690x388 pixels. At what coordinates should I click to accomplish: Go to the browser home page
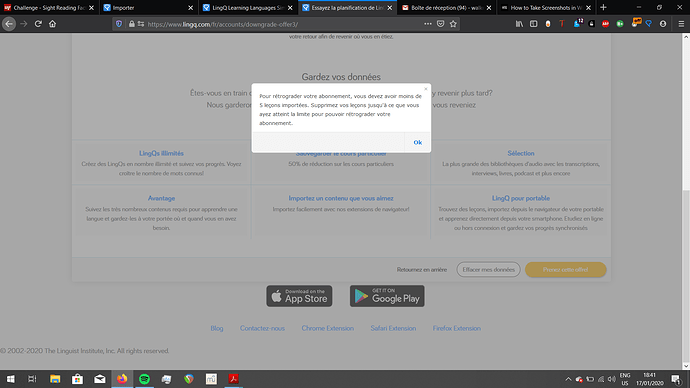(52, 24)
